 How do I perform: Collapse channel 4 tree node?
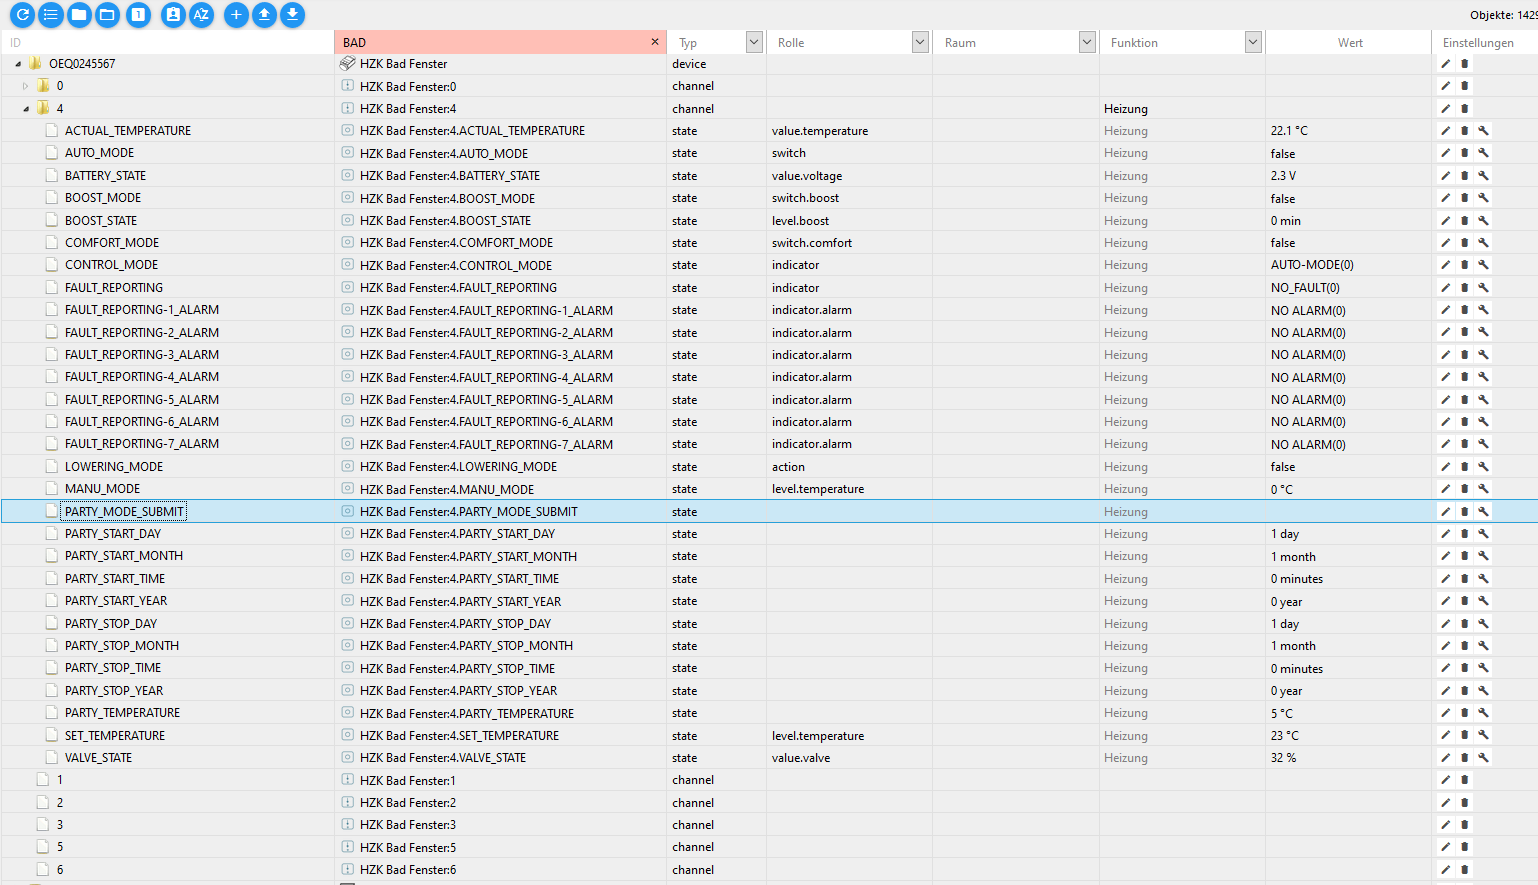pos(26,109)
